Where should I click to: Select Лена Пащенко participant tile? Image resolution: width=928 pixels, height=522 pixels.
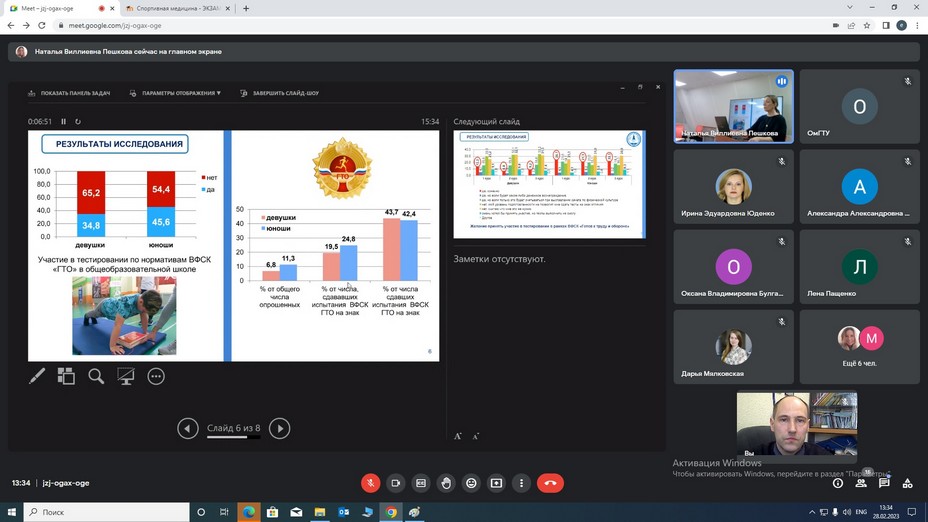coord(859,267)
